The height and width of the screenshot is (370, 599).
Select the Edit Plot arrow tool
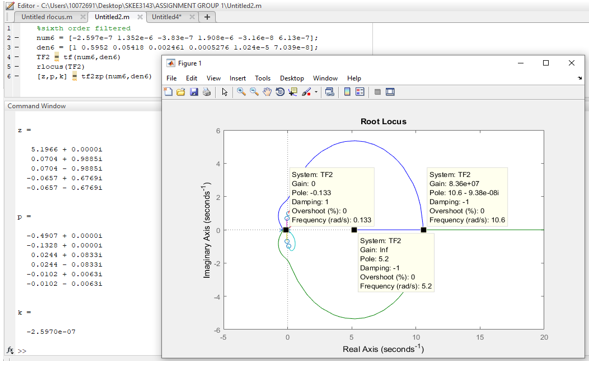tap(224, 92)
